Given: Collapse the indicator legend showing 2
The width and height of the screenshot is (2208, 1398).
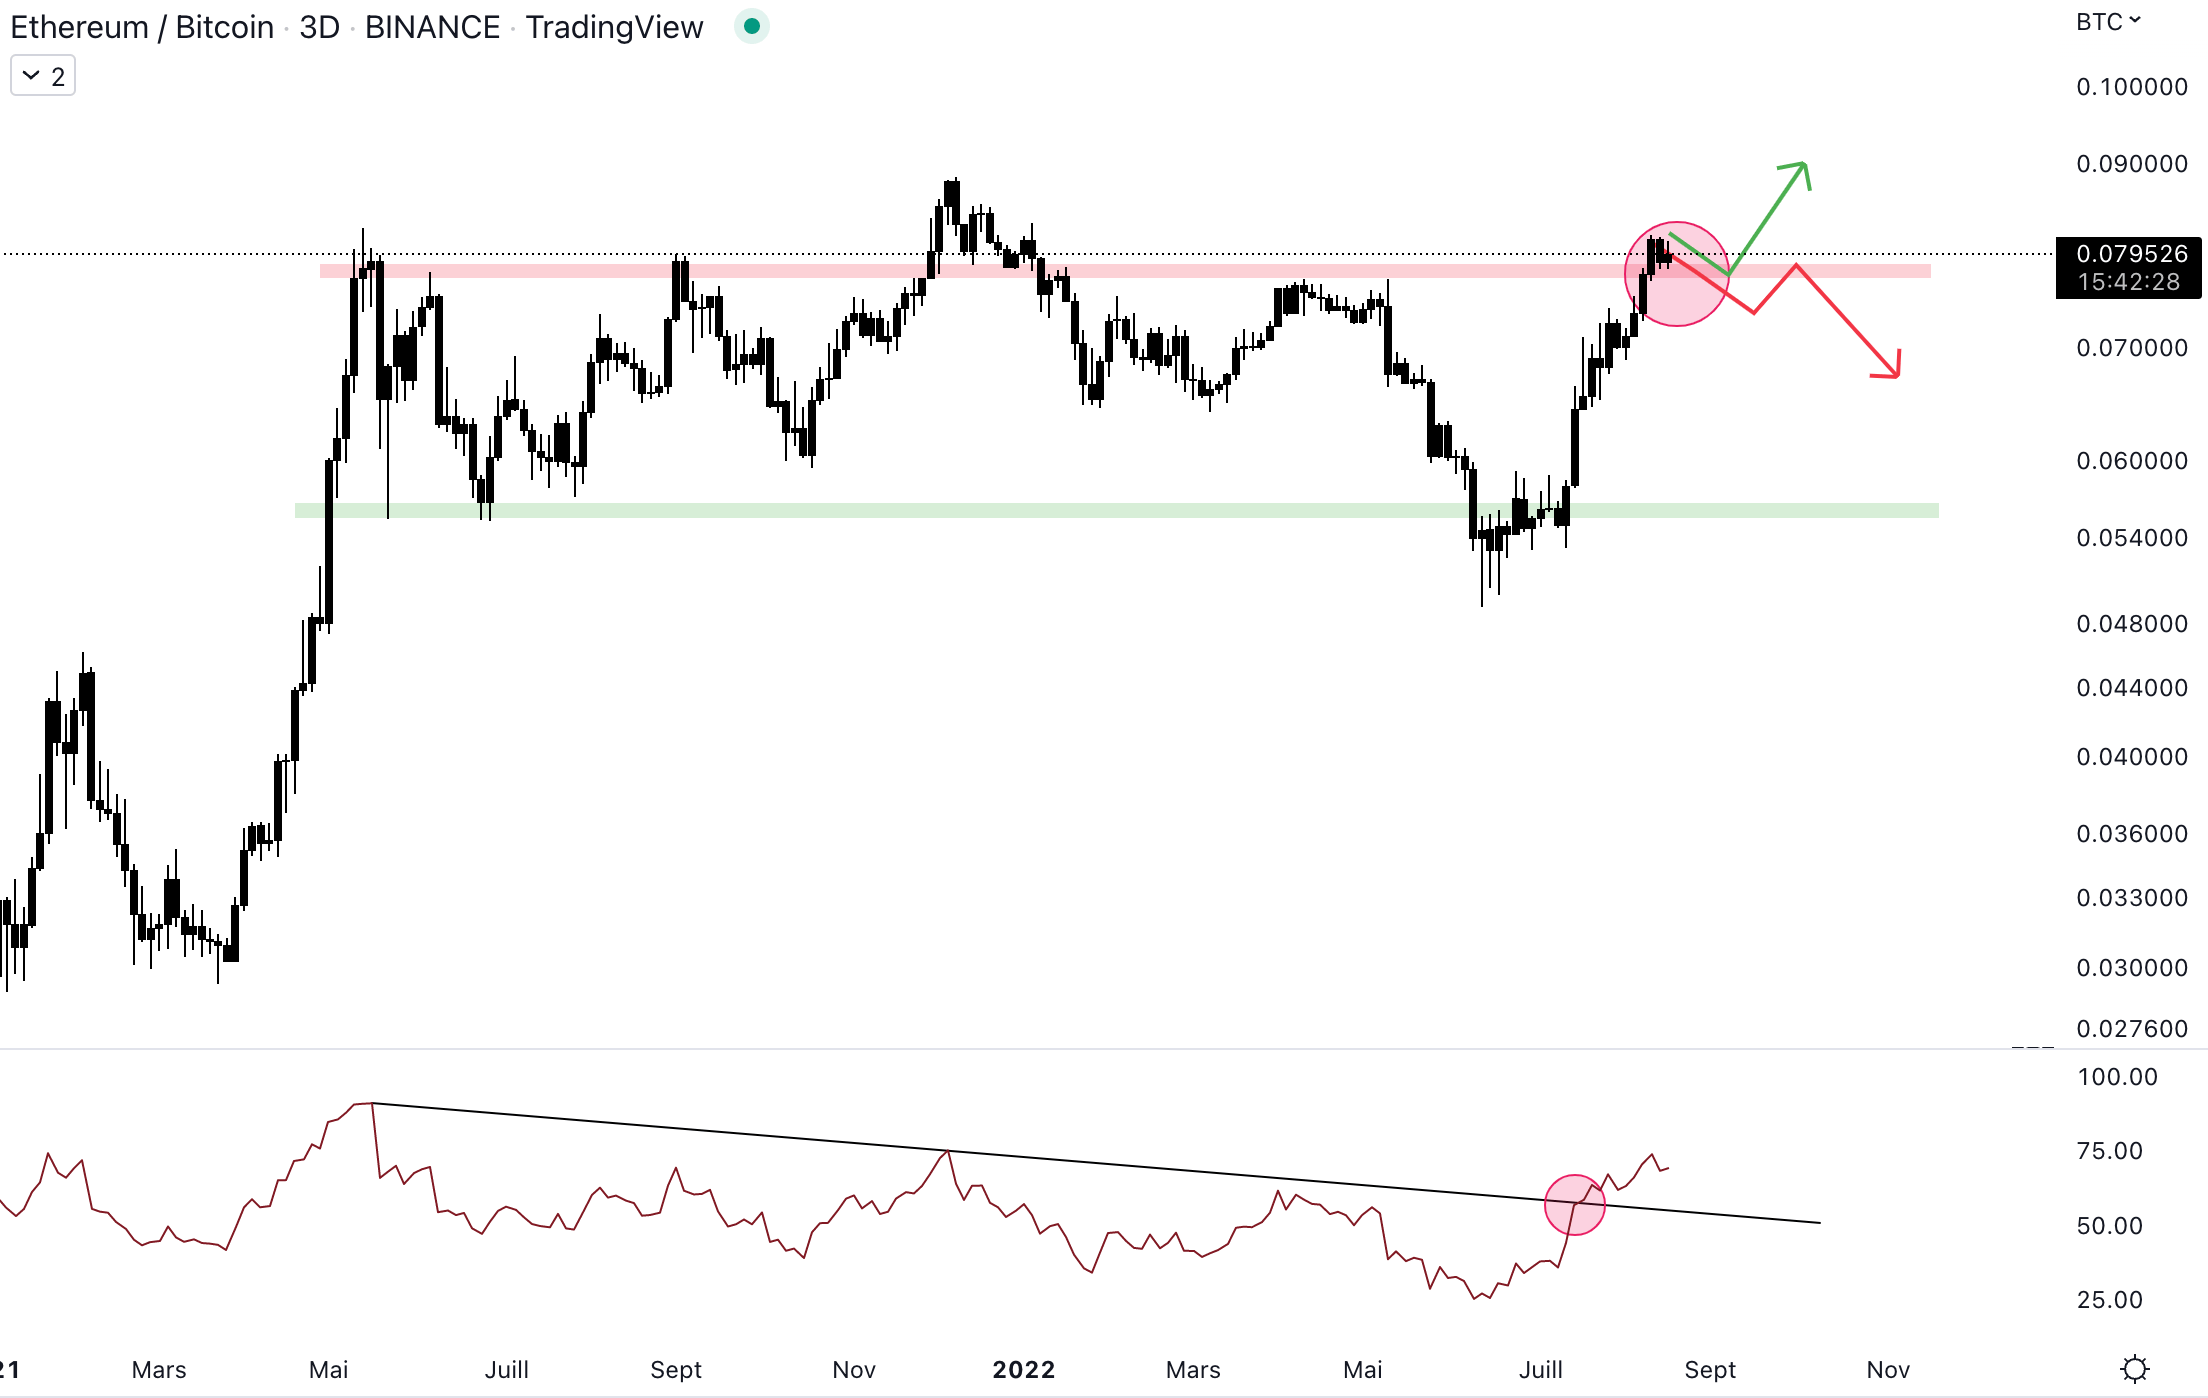Looking at the screenshot, I should tap(43, 76).
